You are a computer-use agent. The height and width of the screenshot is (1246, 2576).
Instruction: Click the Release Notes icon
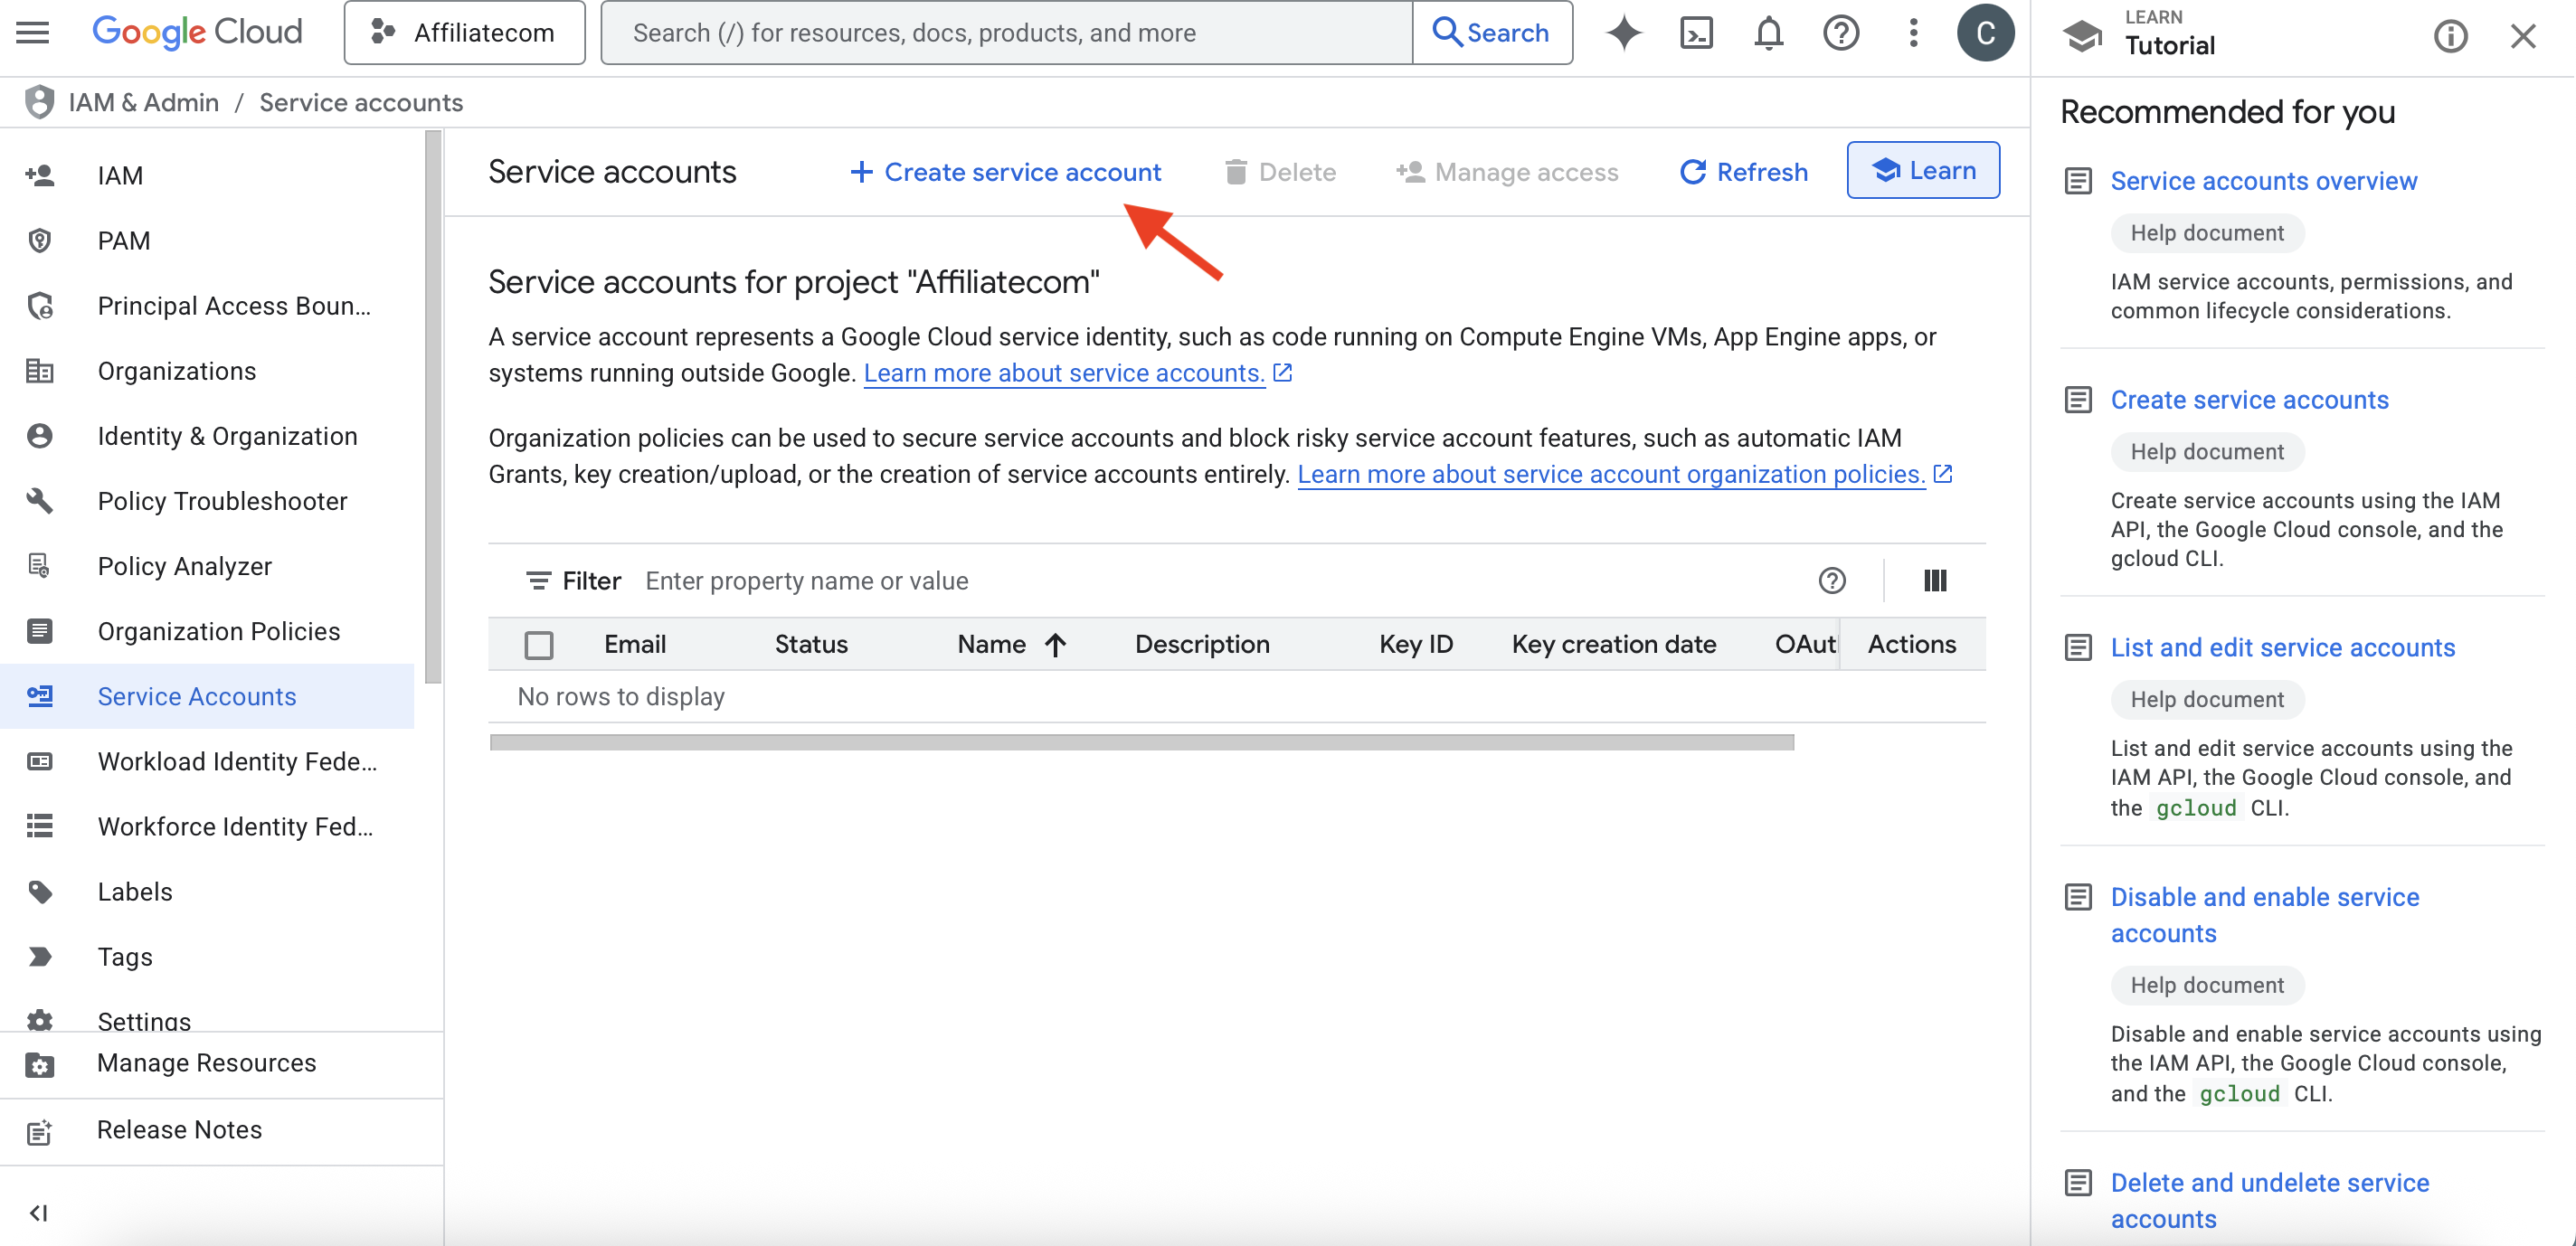(x=39, y=1131)
